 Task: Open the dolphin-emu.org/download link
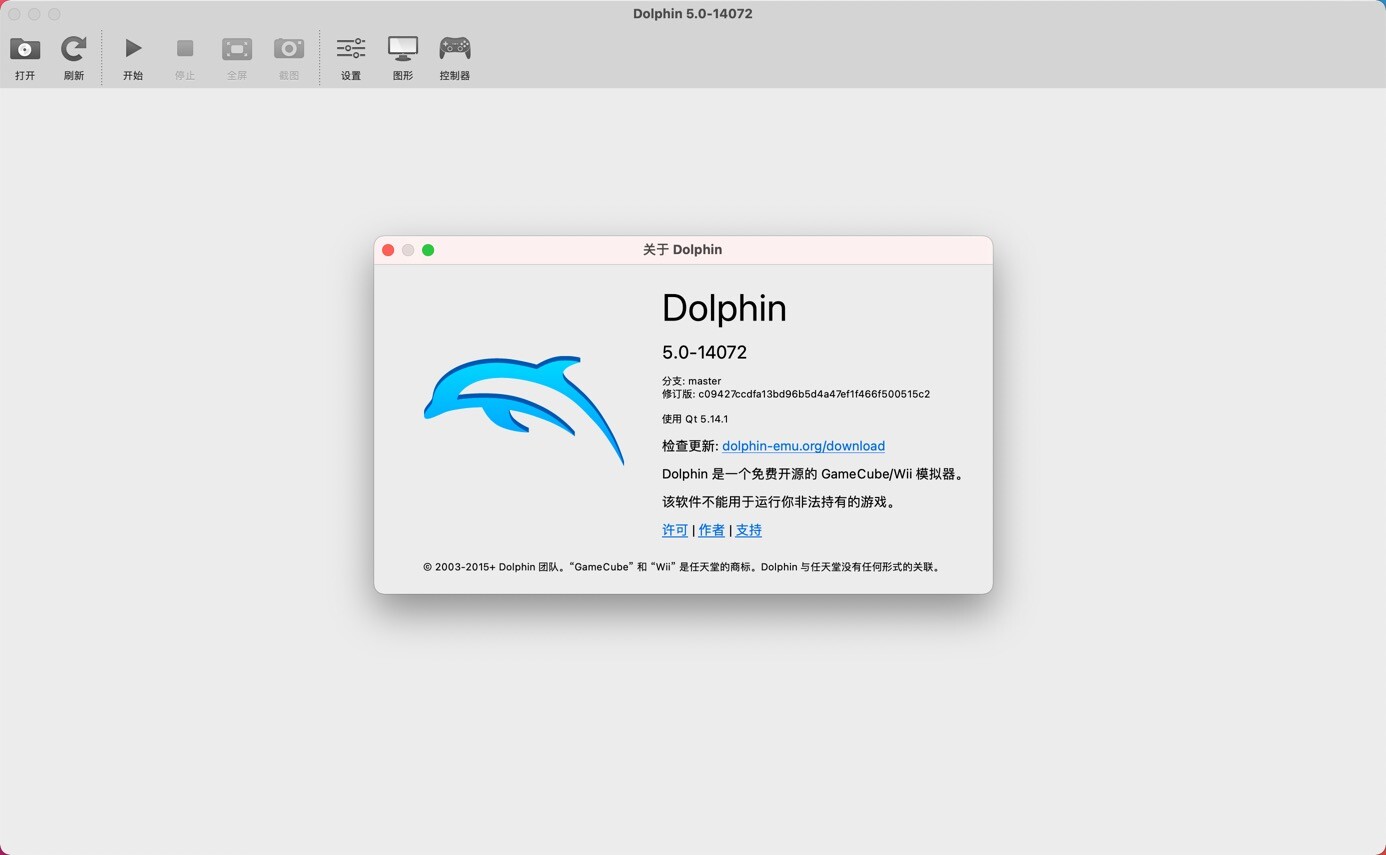pyautogui.click(x=803, y=446)
